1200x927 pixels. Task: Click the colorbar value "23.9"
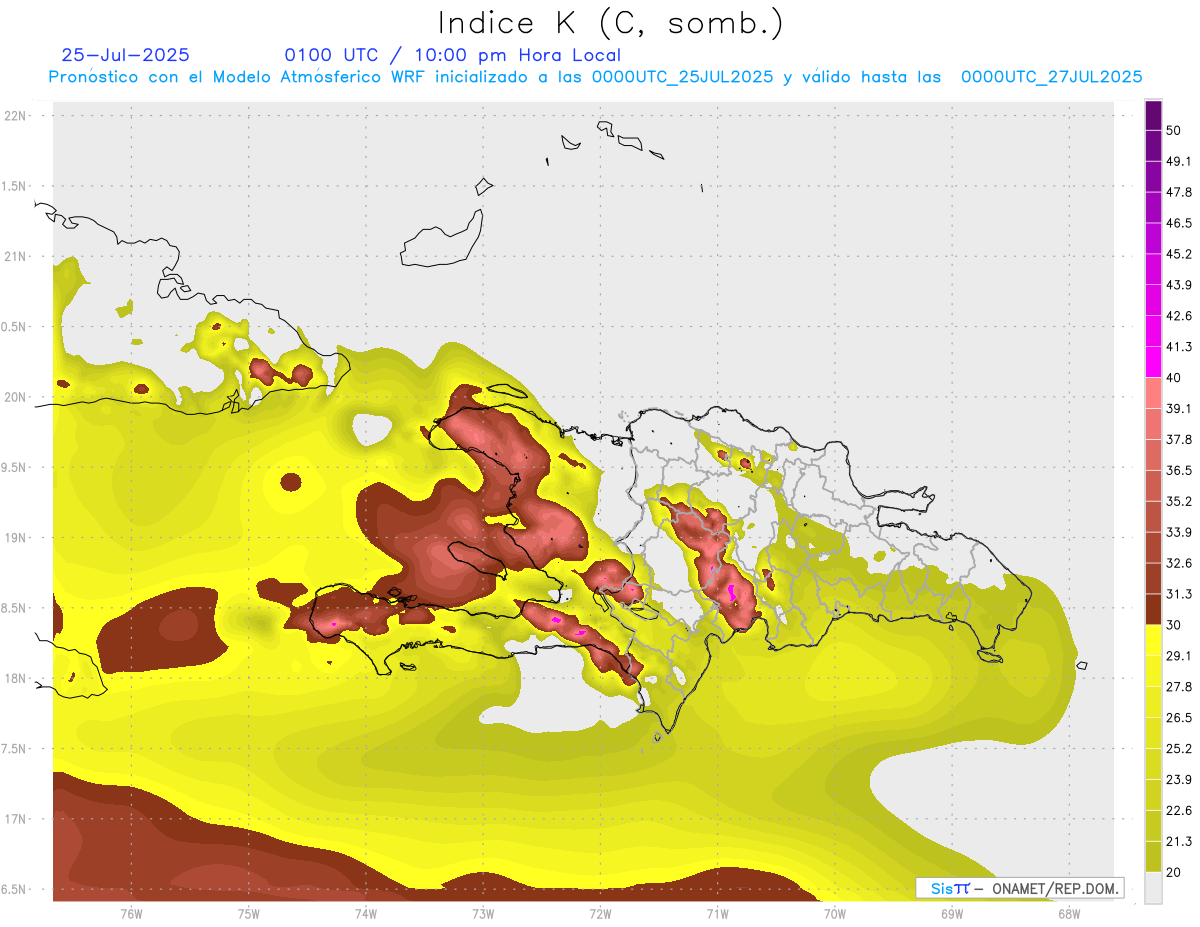click(1179, 779)
